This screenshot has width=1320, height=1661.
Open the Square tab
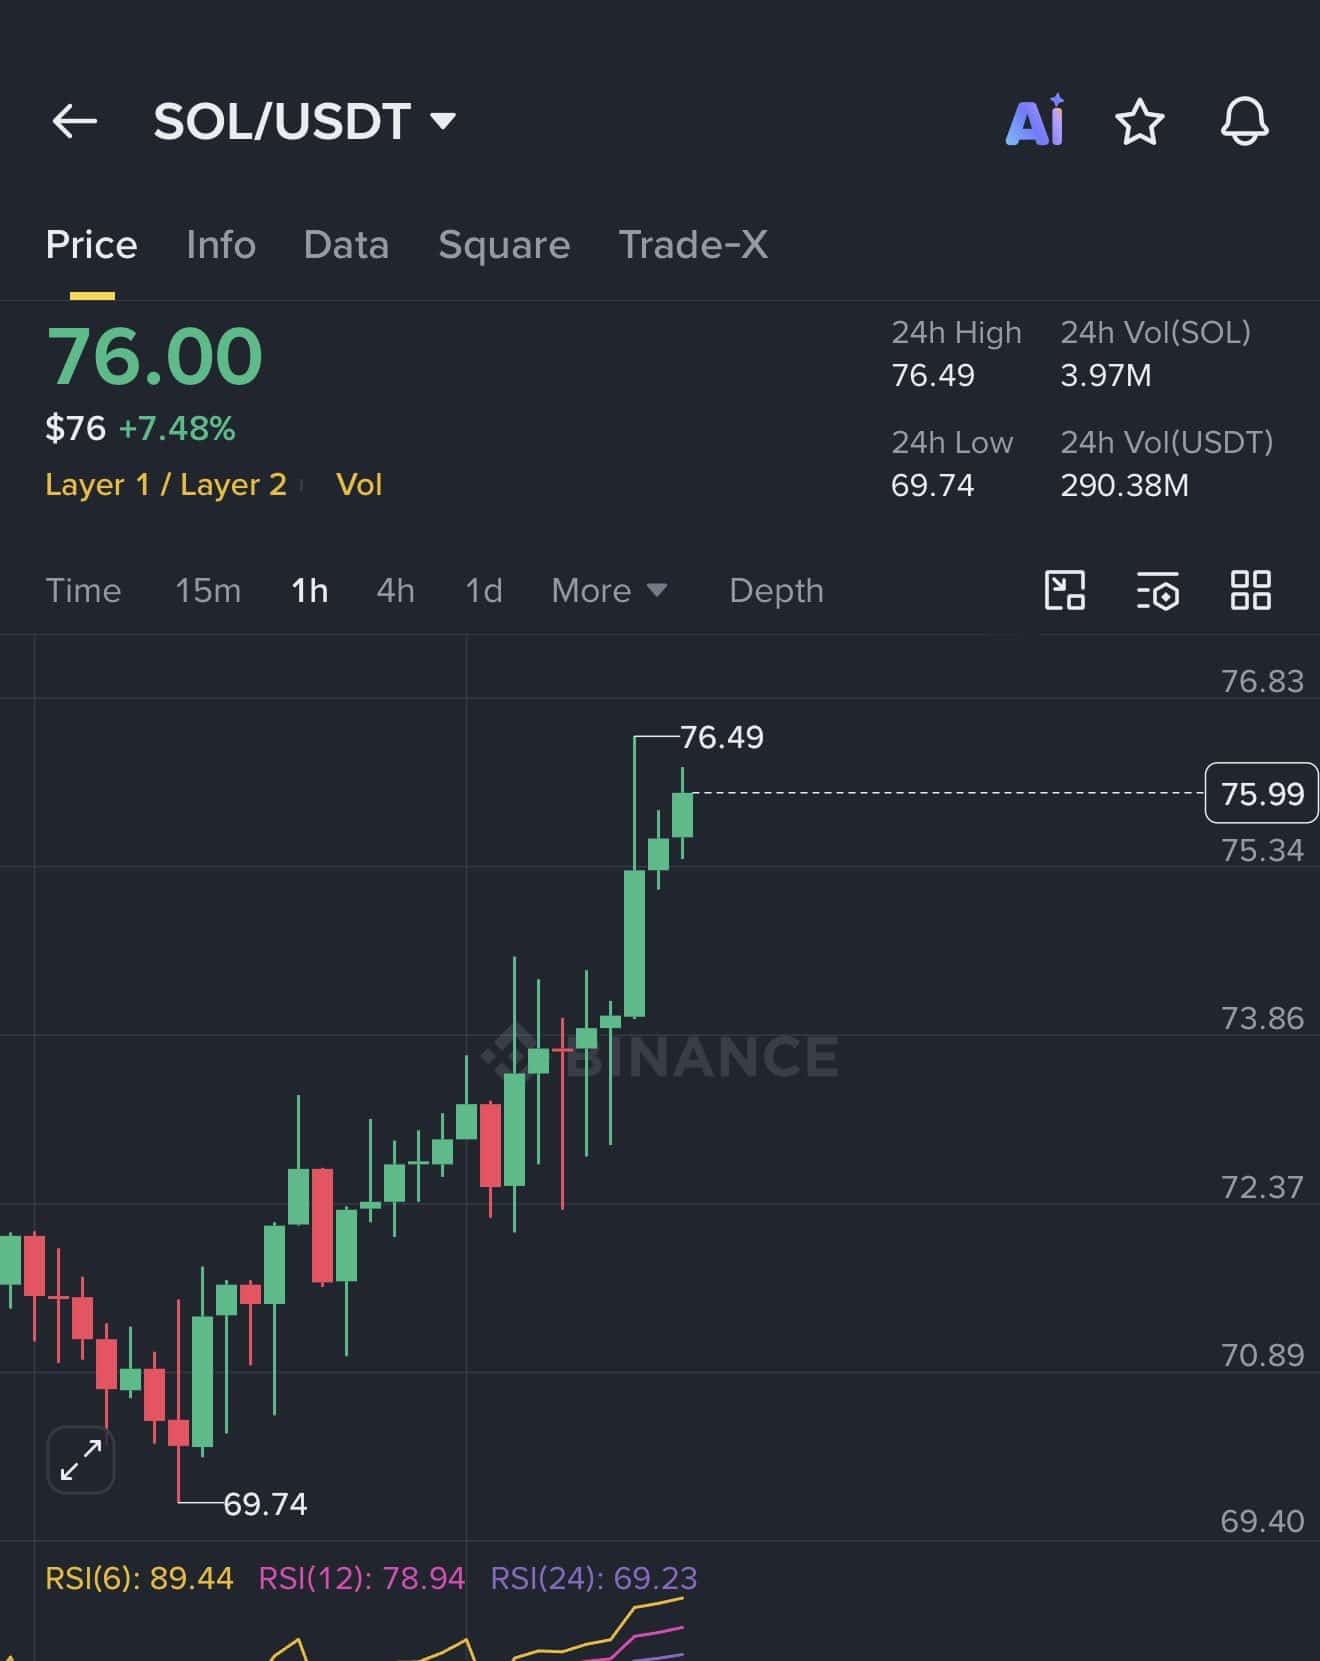coord(504,245)
